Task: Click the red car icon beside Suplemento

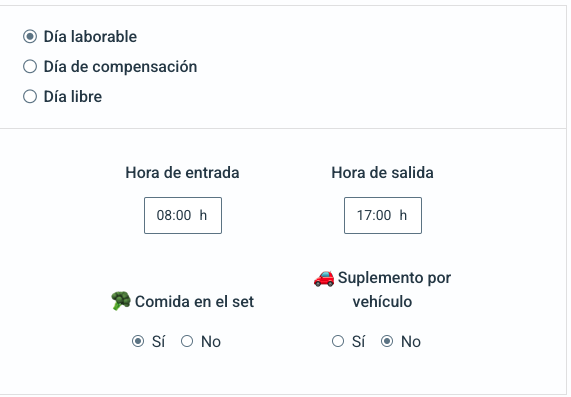Action: tap(324, 278)
